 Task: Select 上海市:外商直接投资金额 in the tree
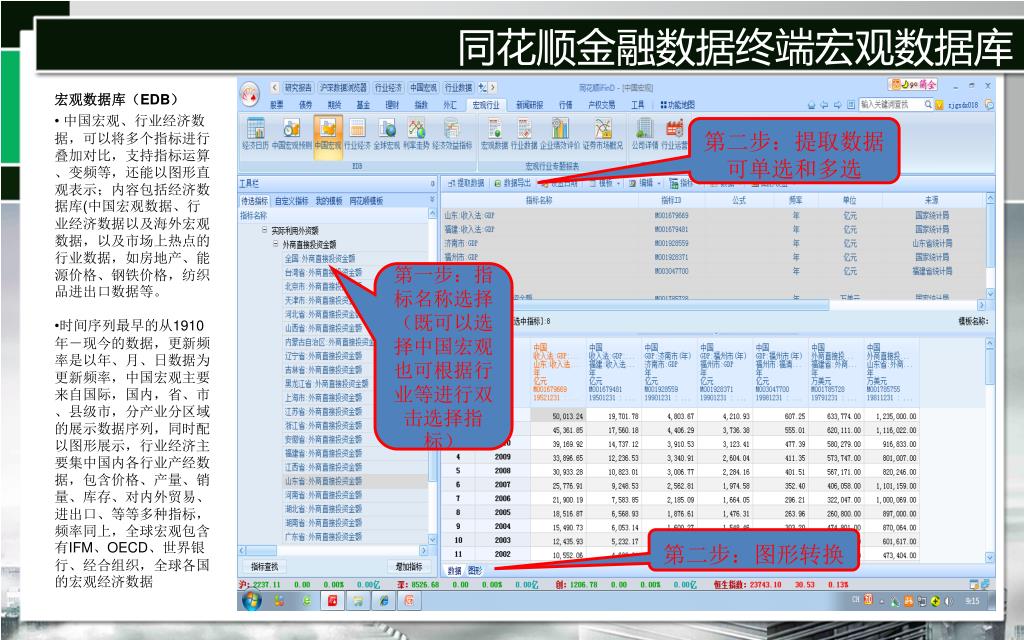323,397
